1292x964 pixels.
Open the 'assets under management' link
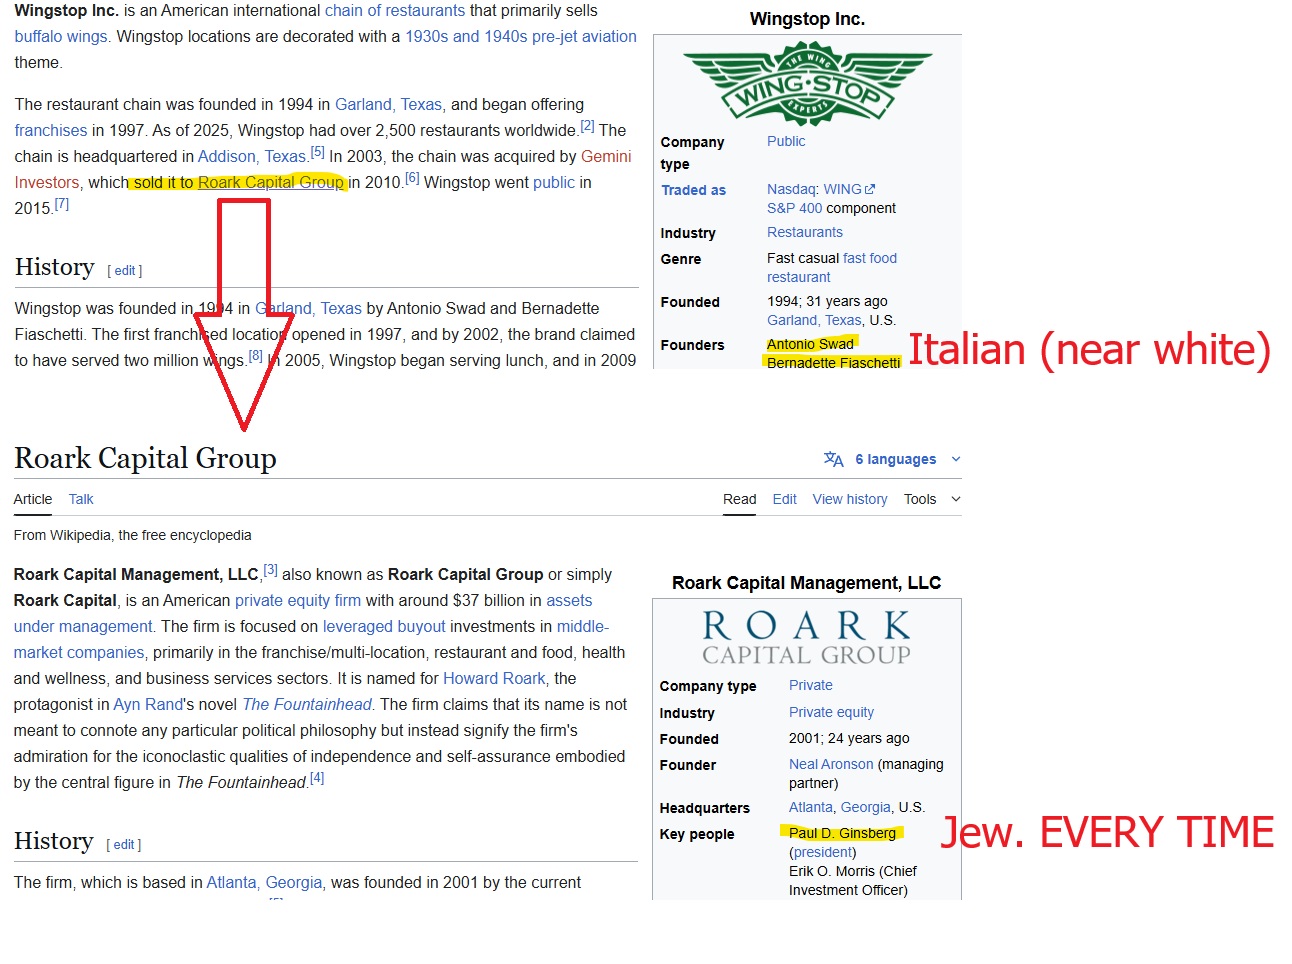click(x=303, y=613)
